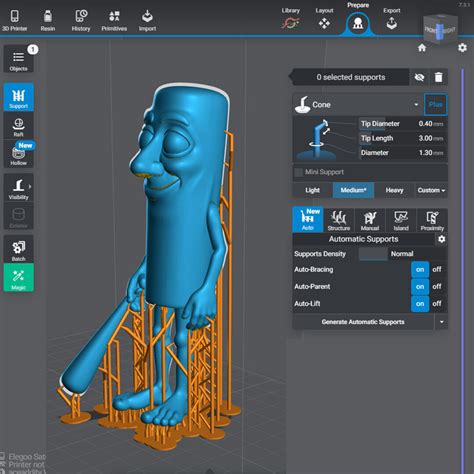The image size is (474, 474).
Task: Enable the Mini Support checkbox
Action: 298,172
